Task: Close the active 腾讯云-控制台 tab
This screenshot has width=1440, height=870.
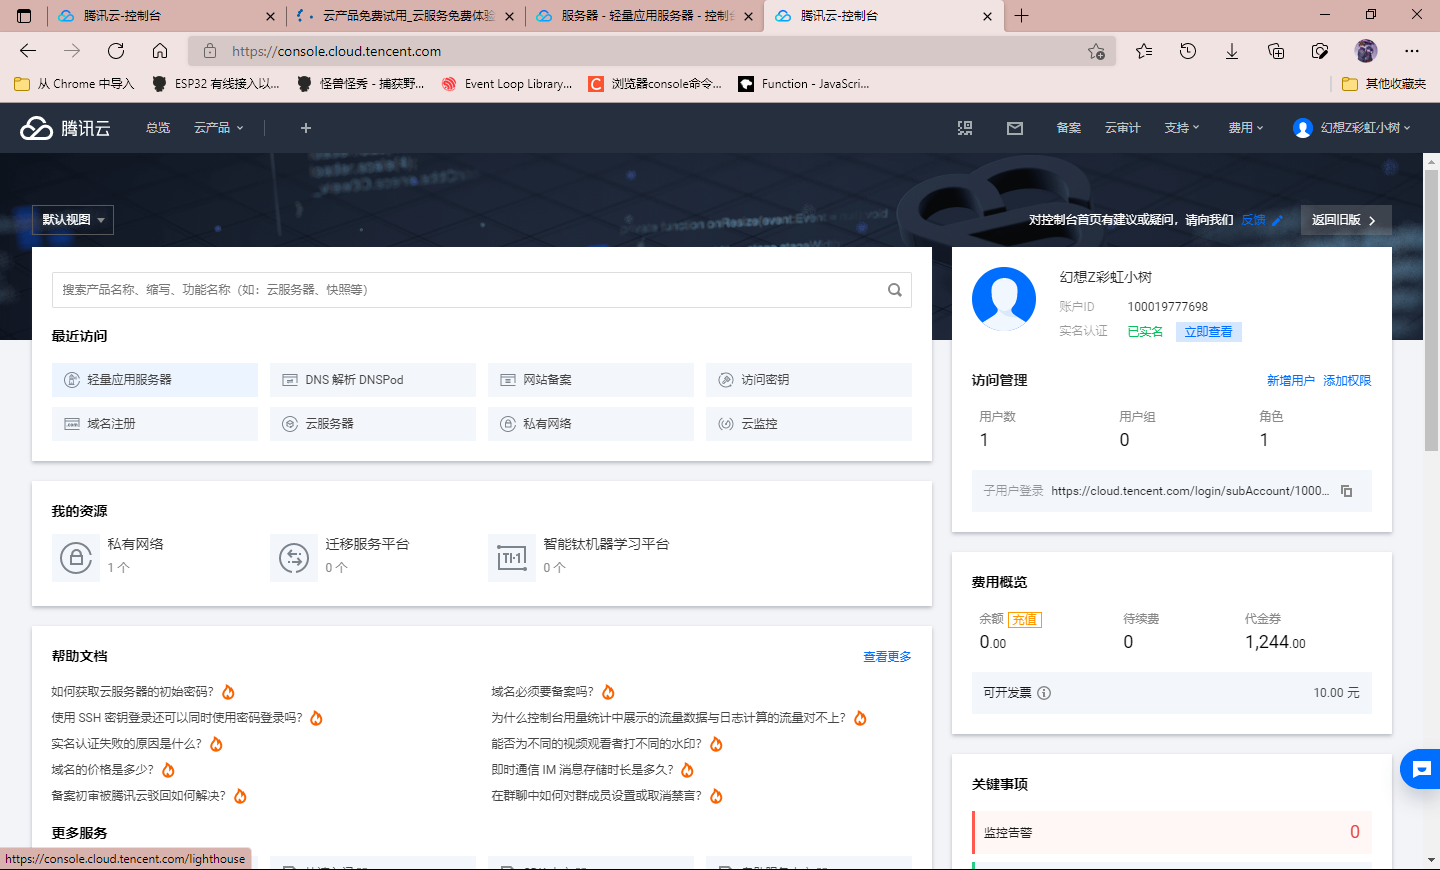Action: pyautogui.click(x=987, y=16)
